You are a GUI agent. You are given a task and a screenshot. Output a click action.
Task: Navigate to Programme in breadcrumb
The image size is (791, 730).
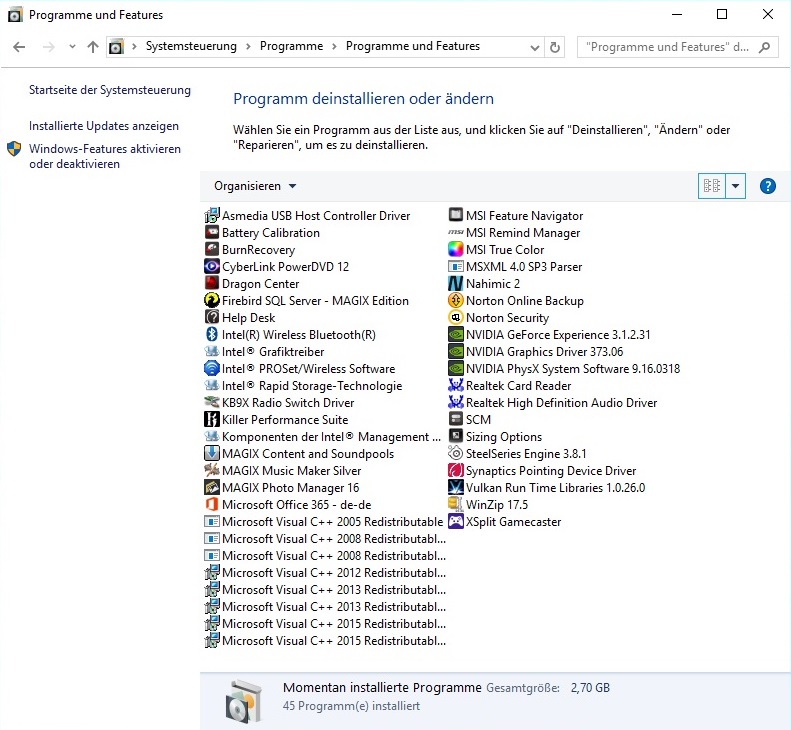(x=291, y=46)
